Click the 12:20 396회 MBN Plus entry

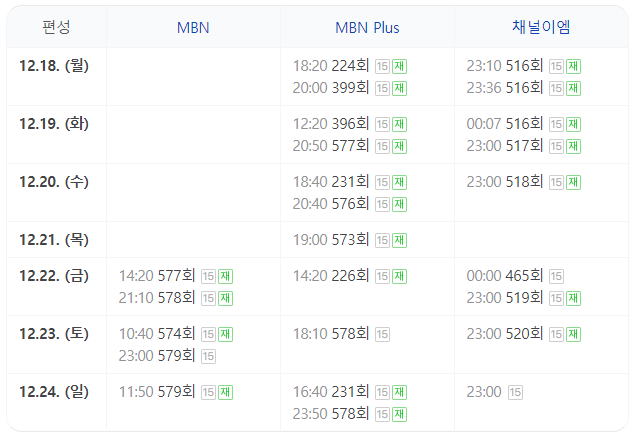click(350, 124)
